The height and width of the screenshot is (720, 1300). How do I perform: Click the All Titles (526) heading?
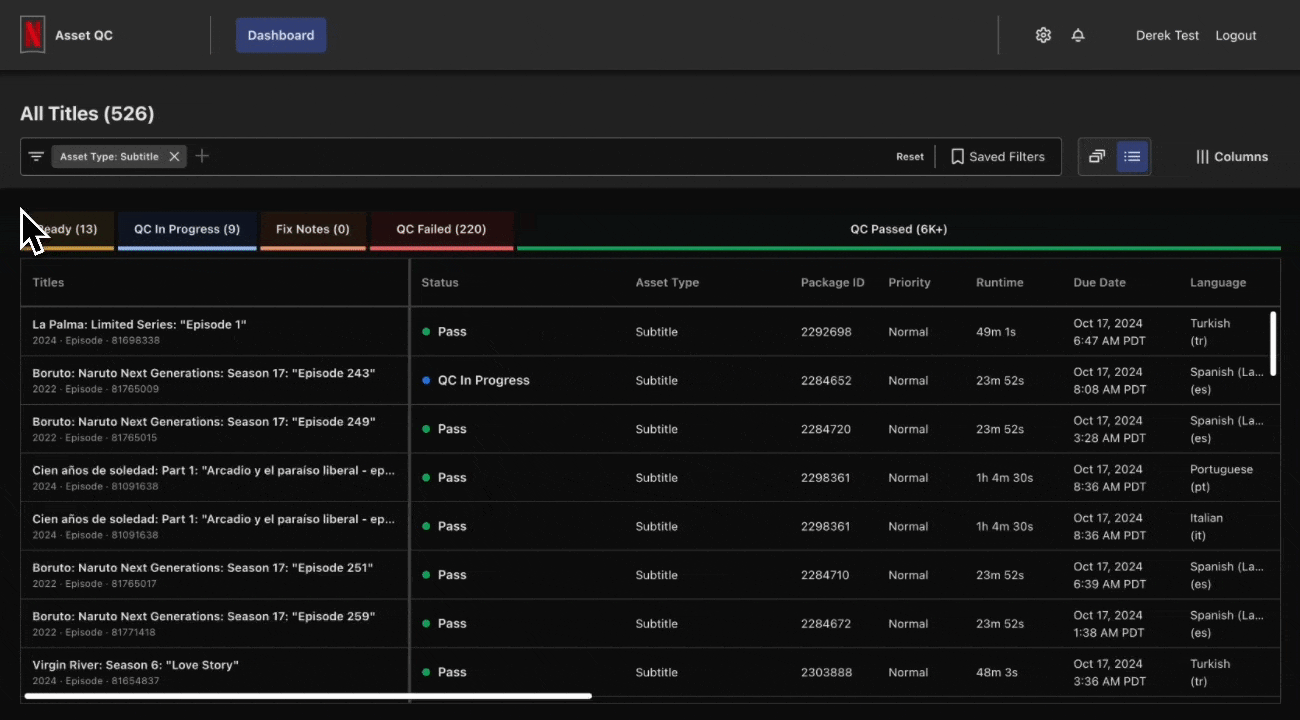(87, 114)
